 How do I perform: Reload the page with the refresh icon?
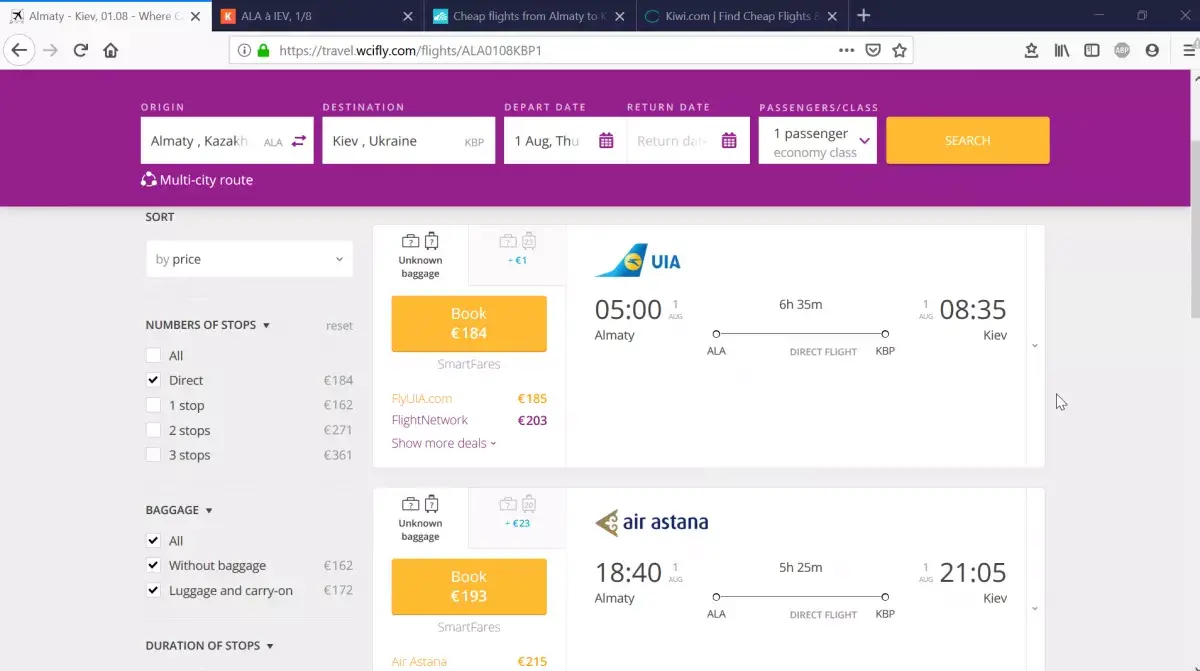coord(81,50)
